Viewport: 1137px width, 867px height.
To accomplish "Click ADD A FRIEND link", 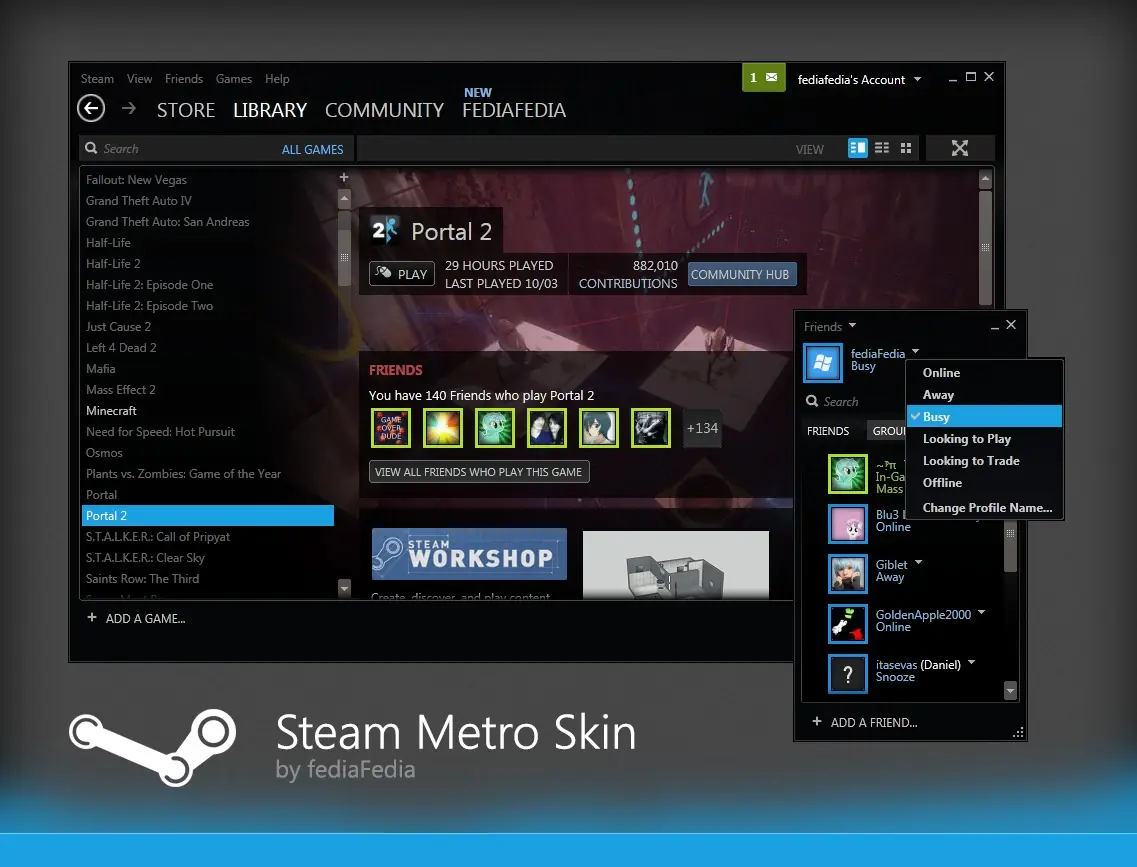I will click(874, 722).
